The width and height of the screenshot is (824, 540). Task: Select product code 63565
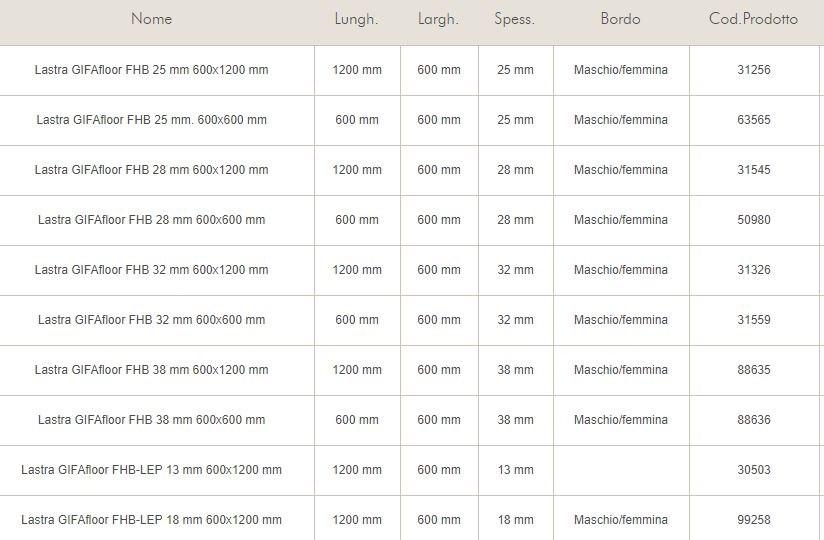753,120
